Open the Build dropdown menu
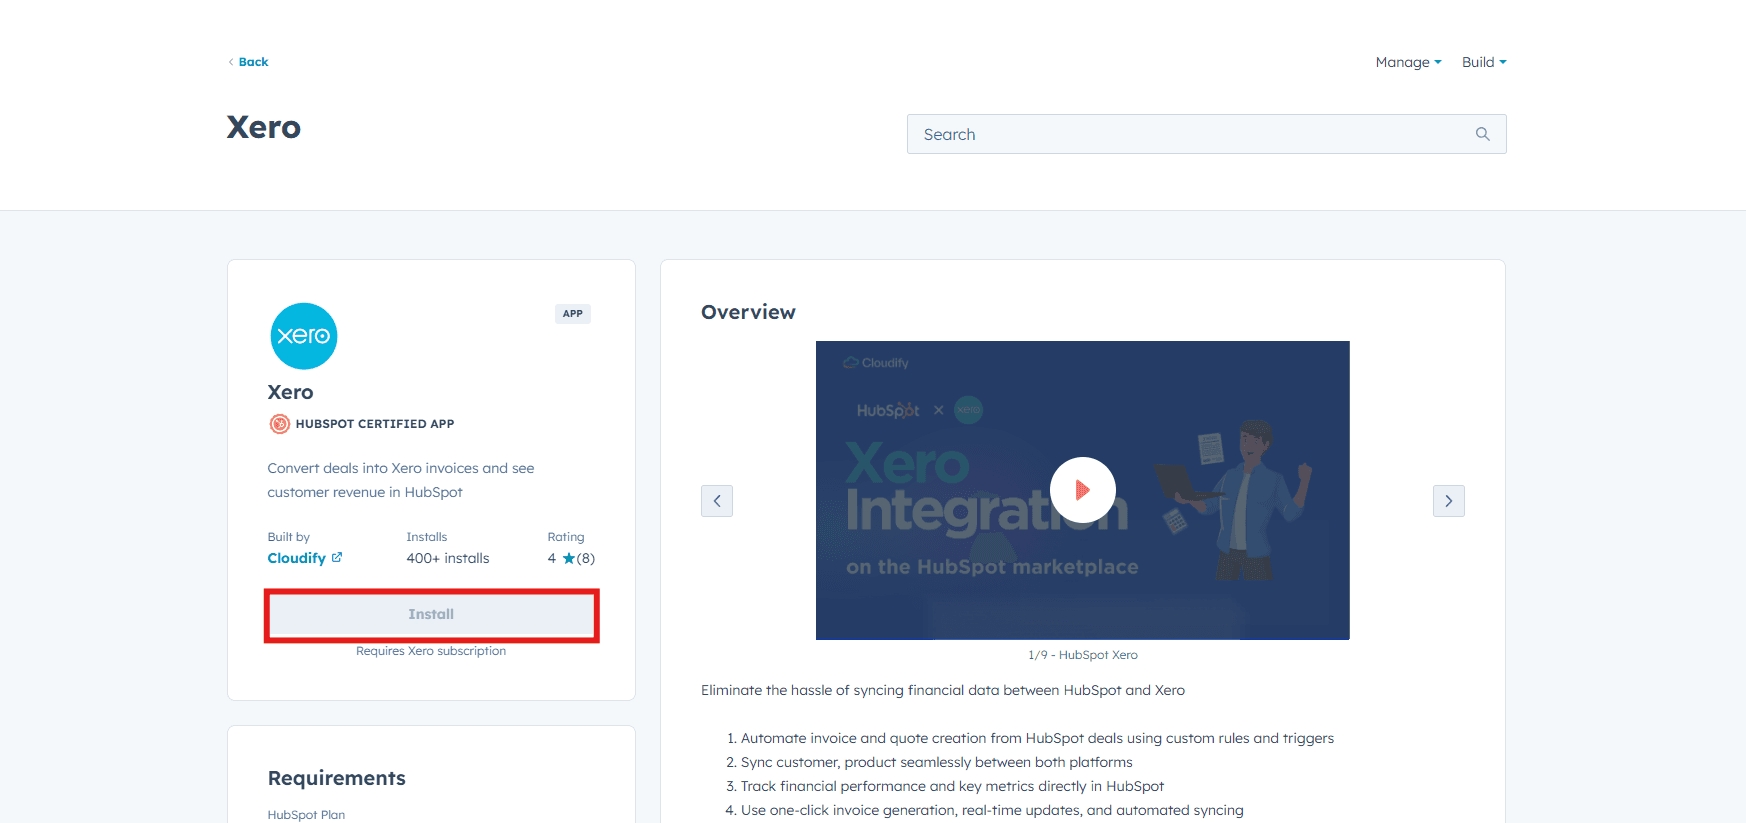 pos(1484,62)
